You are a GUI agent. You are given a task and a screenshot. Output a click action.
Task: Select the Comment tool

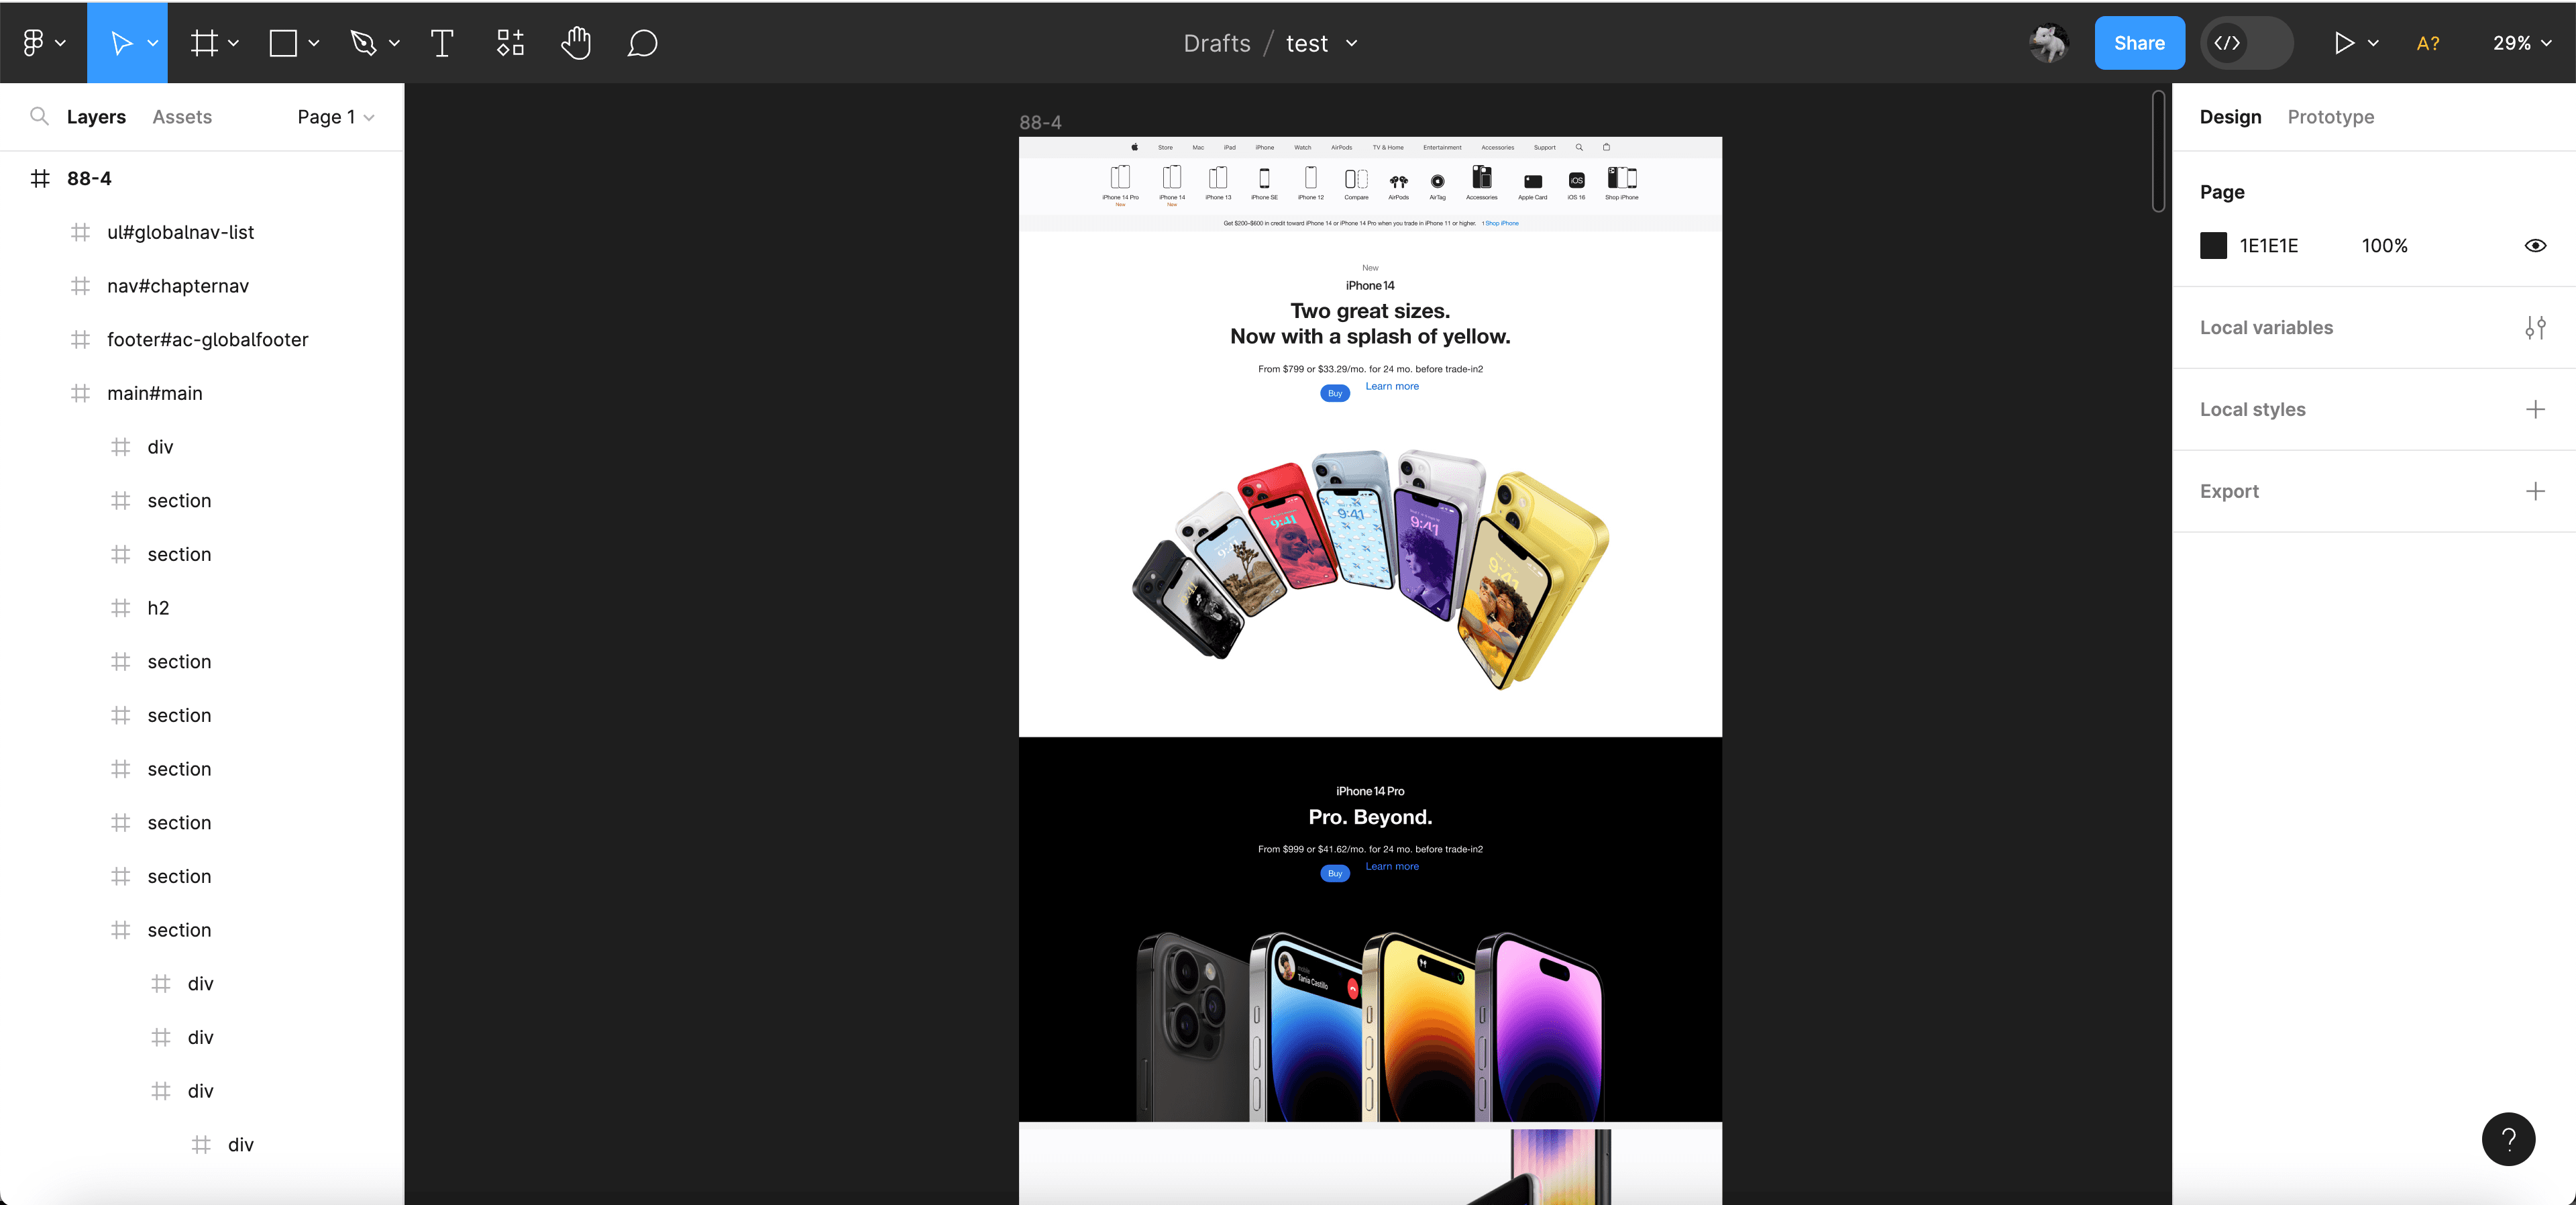pyautogui.click(x=642, y=43)
